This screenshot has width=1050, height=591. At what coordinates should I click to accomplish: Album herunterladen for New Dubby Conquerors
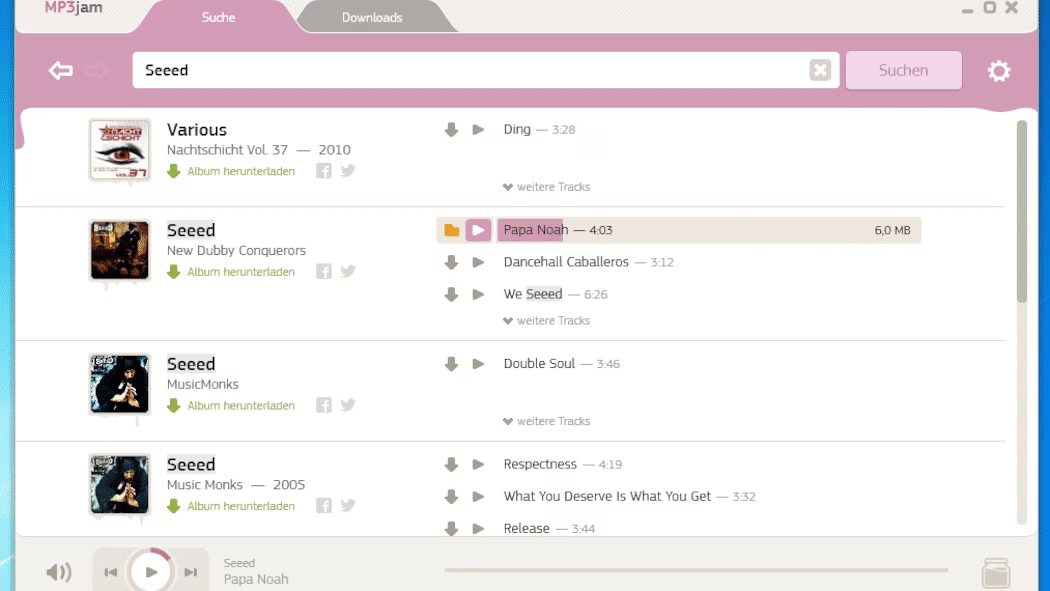(x=231, y=272)
